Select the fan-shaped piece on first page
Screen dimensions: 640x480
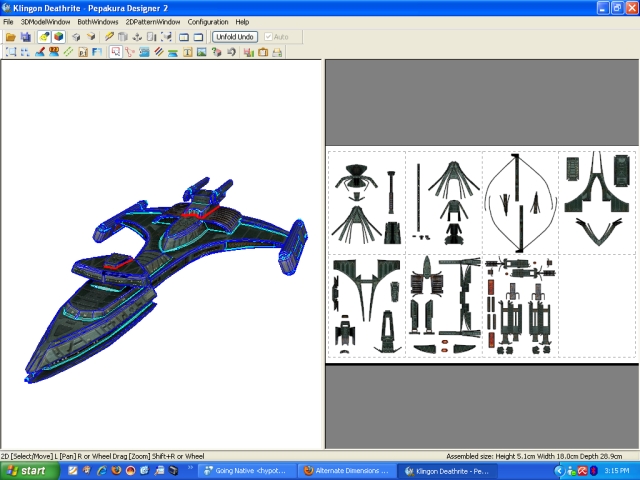pos(356,224)
